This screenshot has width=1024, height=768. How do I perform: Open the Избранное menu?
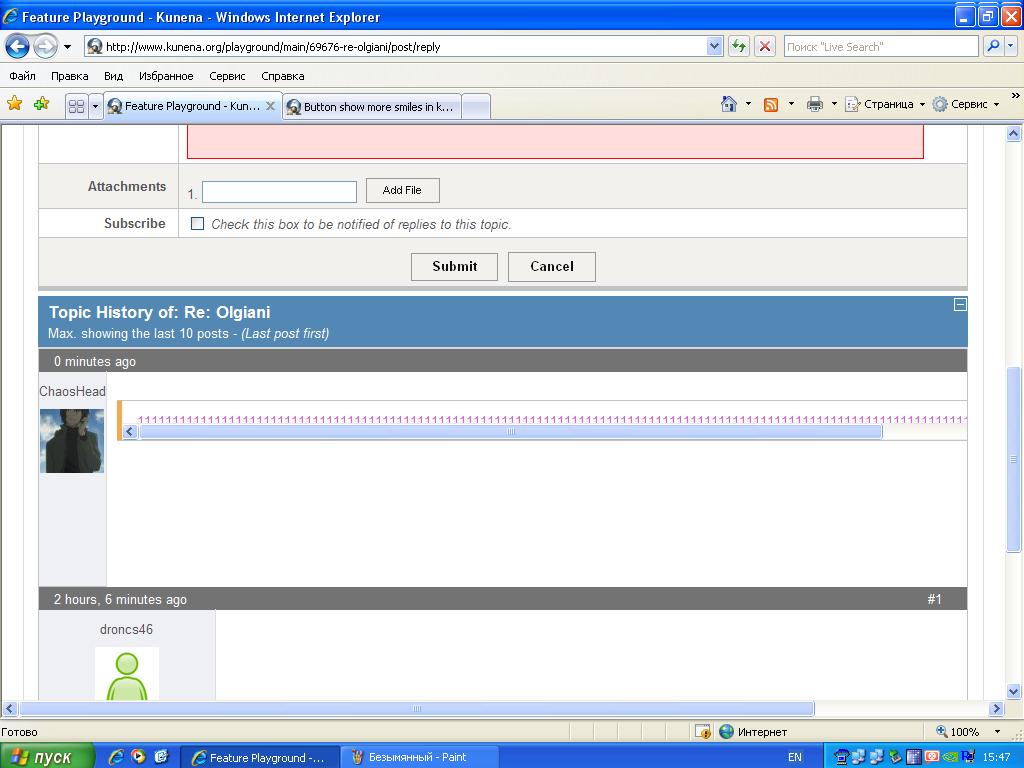166,76
